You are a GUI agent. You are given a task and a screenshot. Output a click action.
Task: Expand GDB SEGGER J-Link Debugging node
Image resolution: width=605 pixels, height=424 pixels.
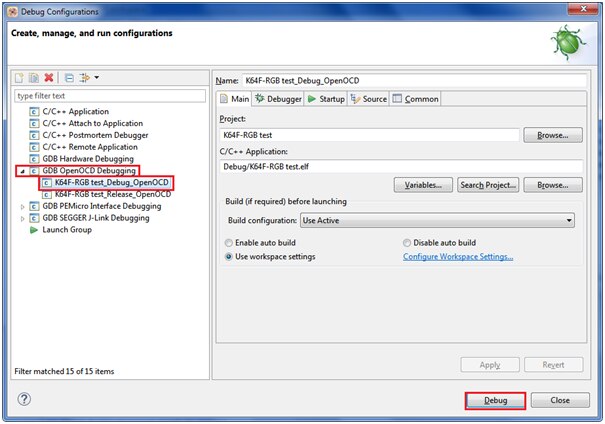pos(22,218)
